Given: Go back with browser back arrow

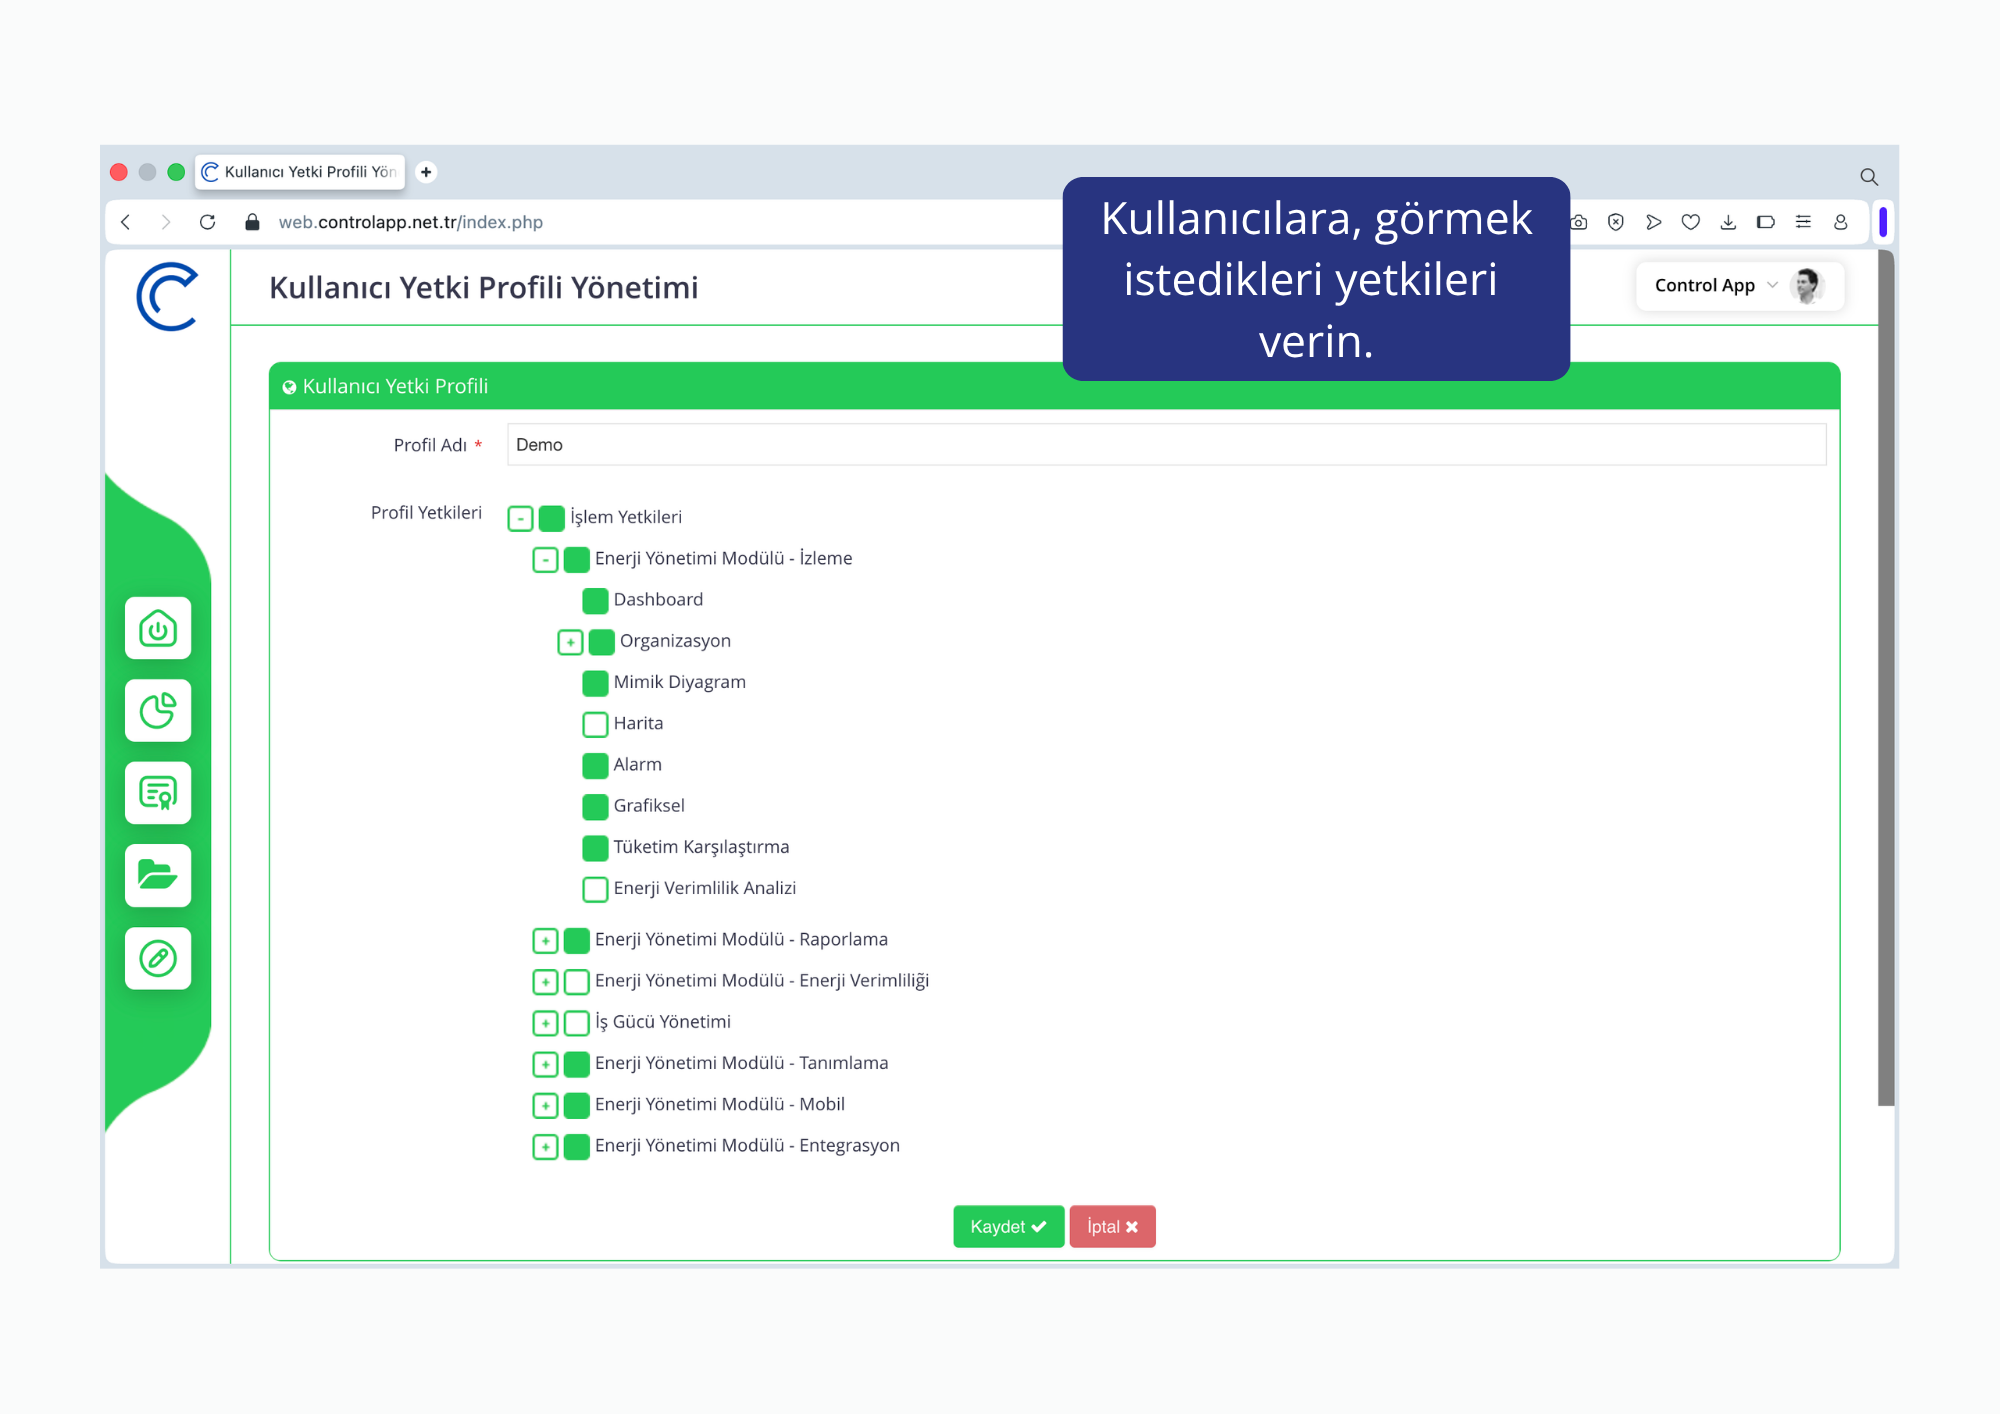Looking at the screenshot, I should click(125, 222).
